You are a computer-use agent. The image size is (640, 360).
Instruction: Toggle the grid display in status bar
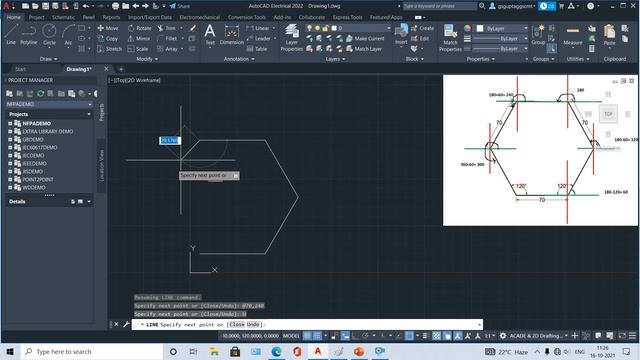point(307,336)
